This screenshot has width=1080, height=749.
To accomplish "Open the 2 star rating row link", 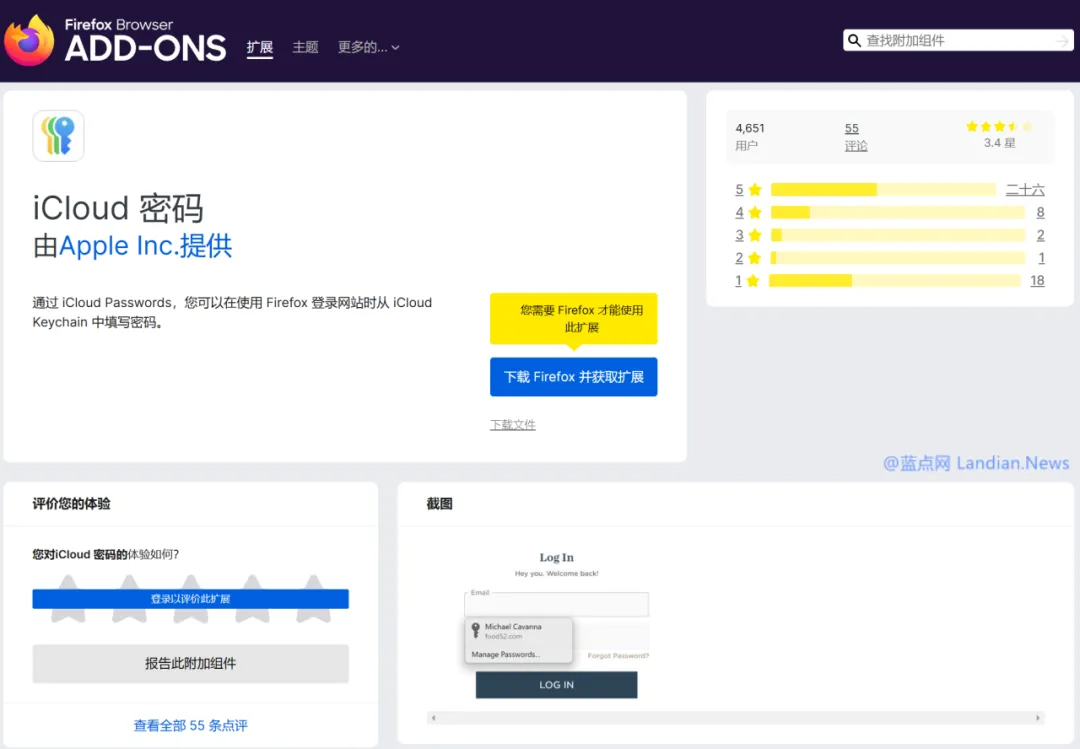I will 889,258.
